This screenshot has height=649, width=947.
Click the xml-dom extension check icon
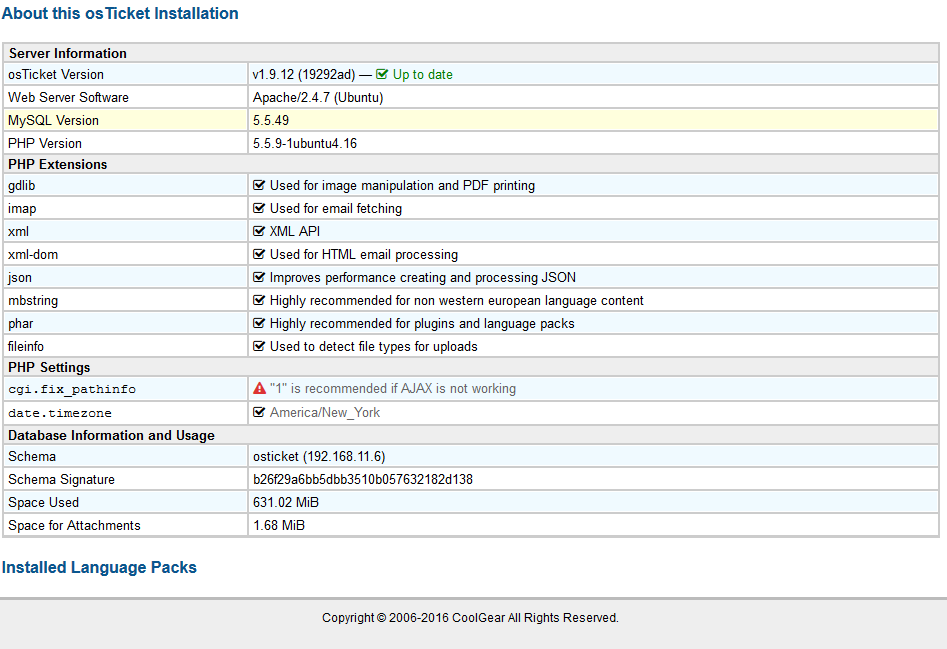(x=259, y=254)
